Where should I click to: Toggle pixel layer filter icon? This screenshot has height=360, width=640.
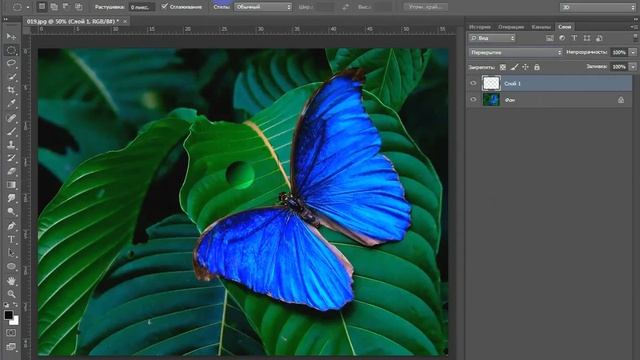tap(550, 38)
